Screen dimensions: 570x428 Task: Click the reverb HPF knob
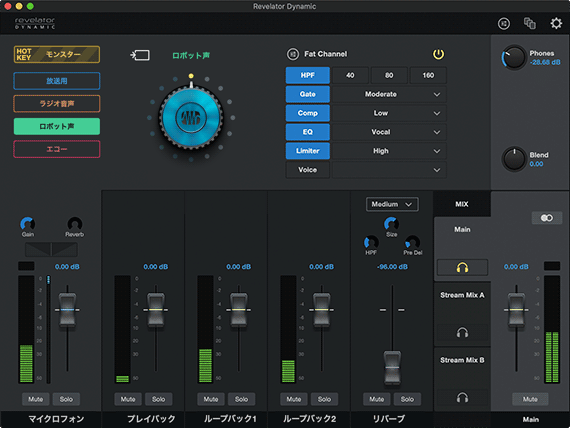point(371,243)
